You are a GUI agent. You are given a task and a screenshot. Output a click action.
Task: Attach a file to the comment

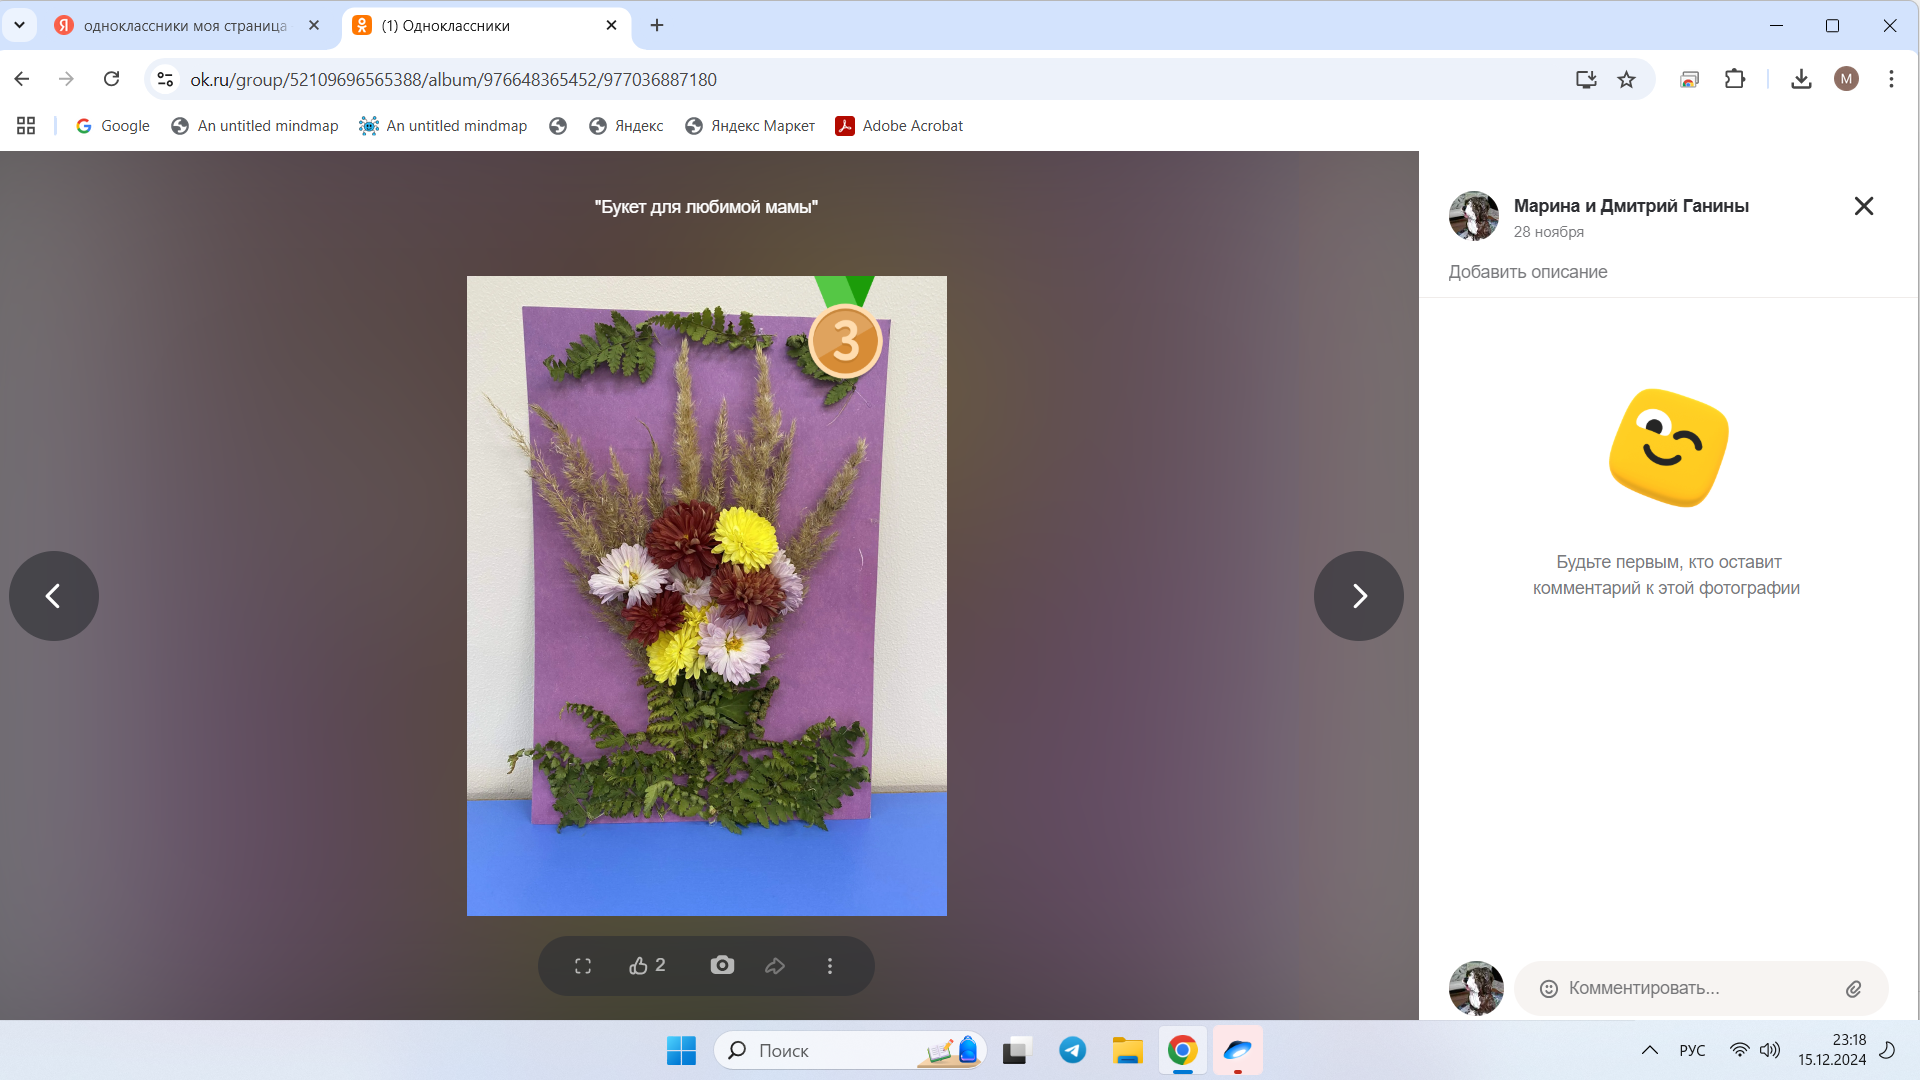1853,989
